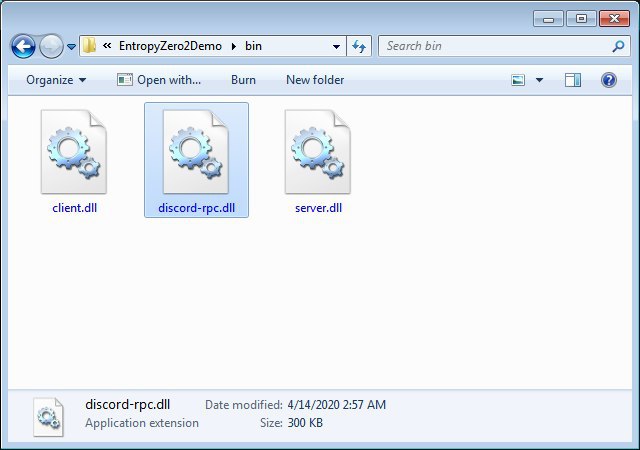Select the discord-rpc.dll file icon

click(x=196, y=151)
